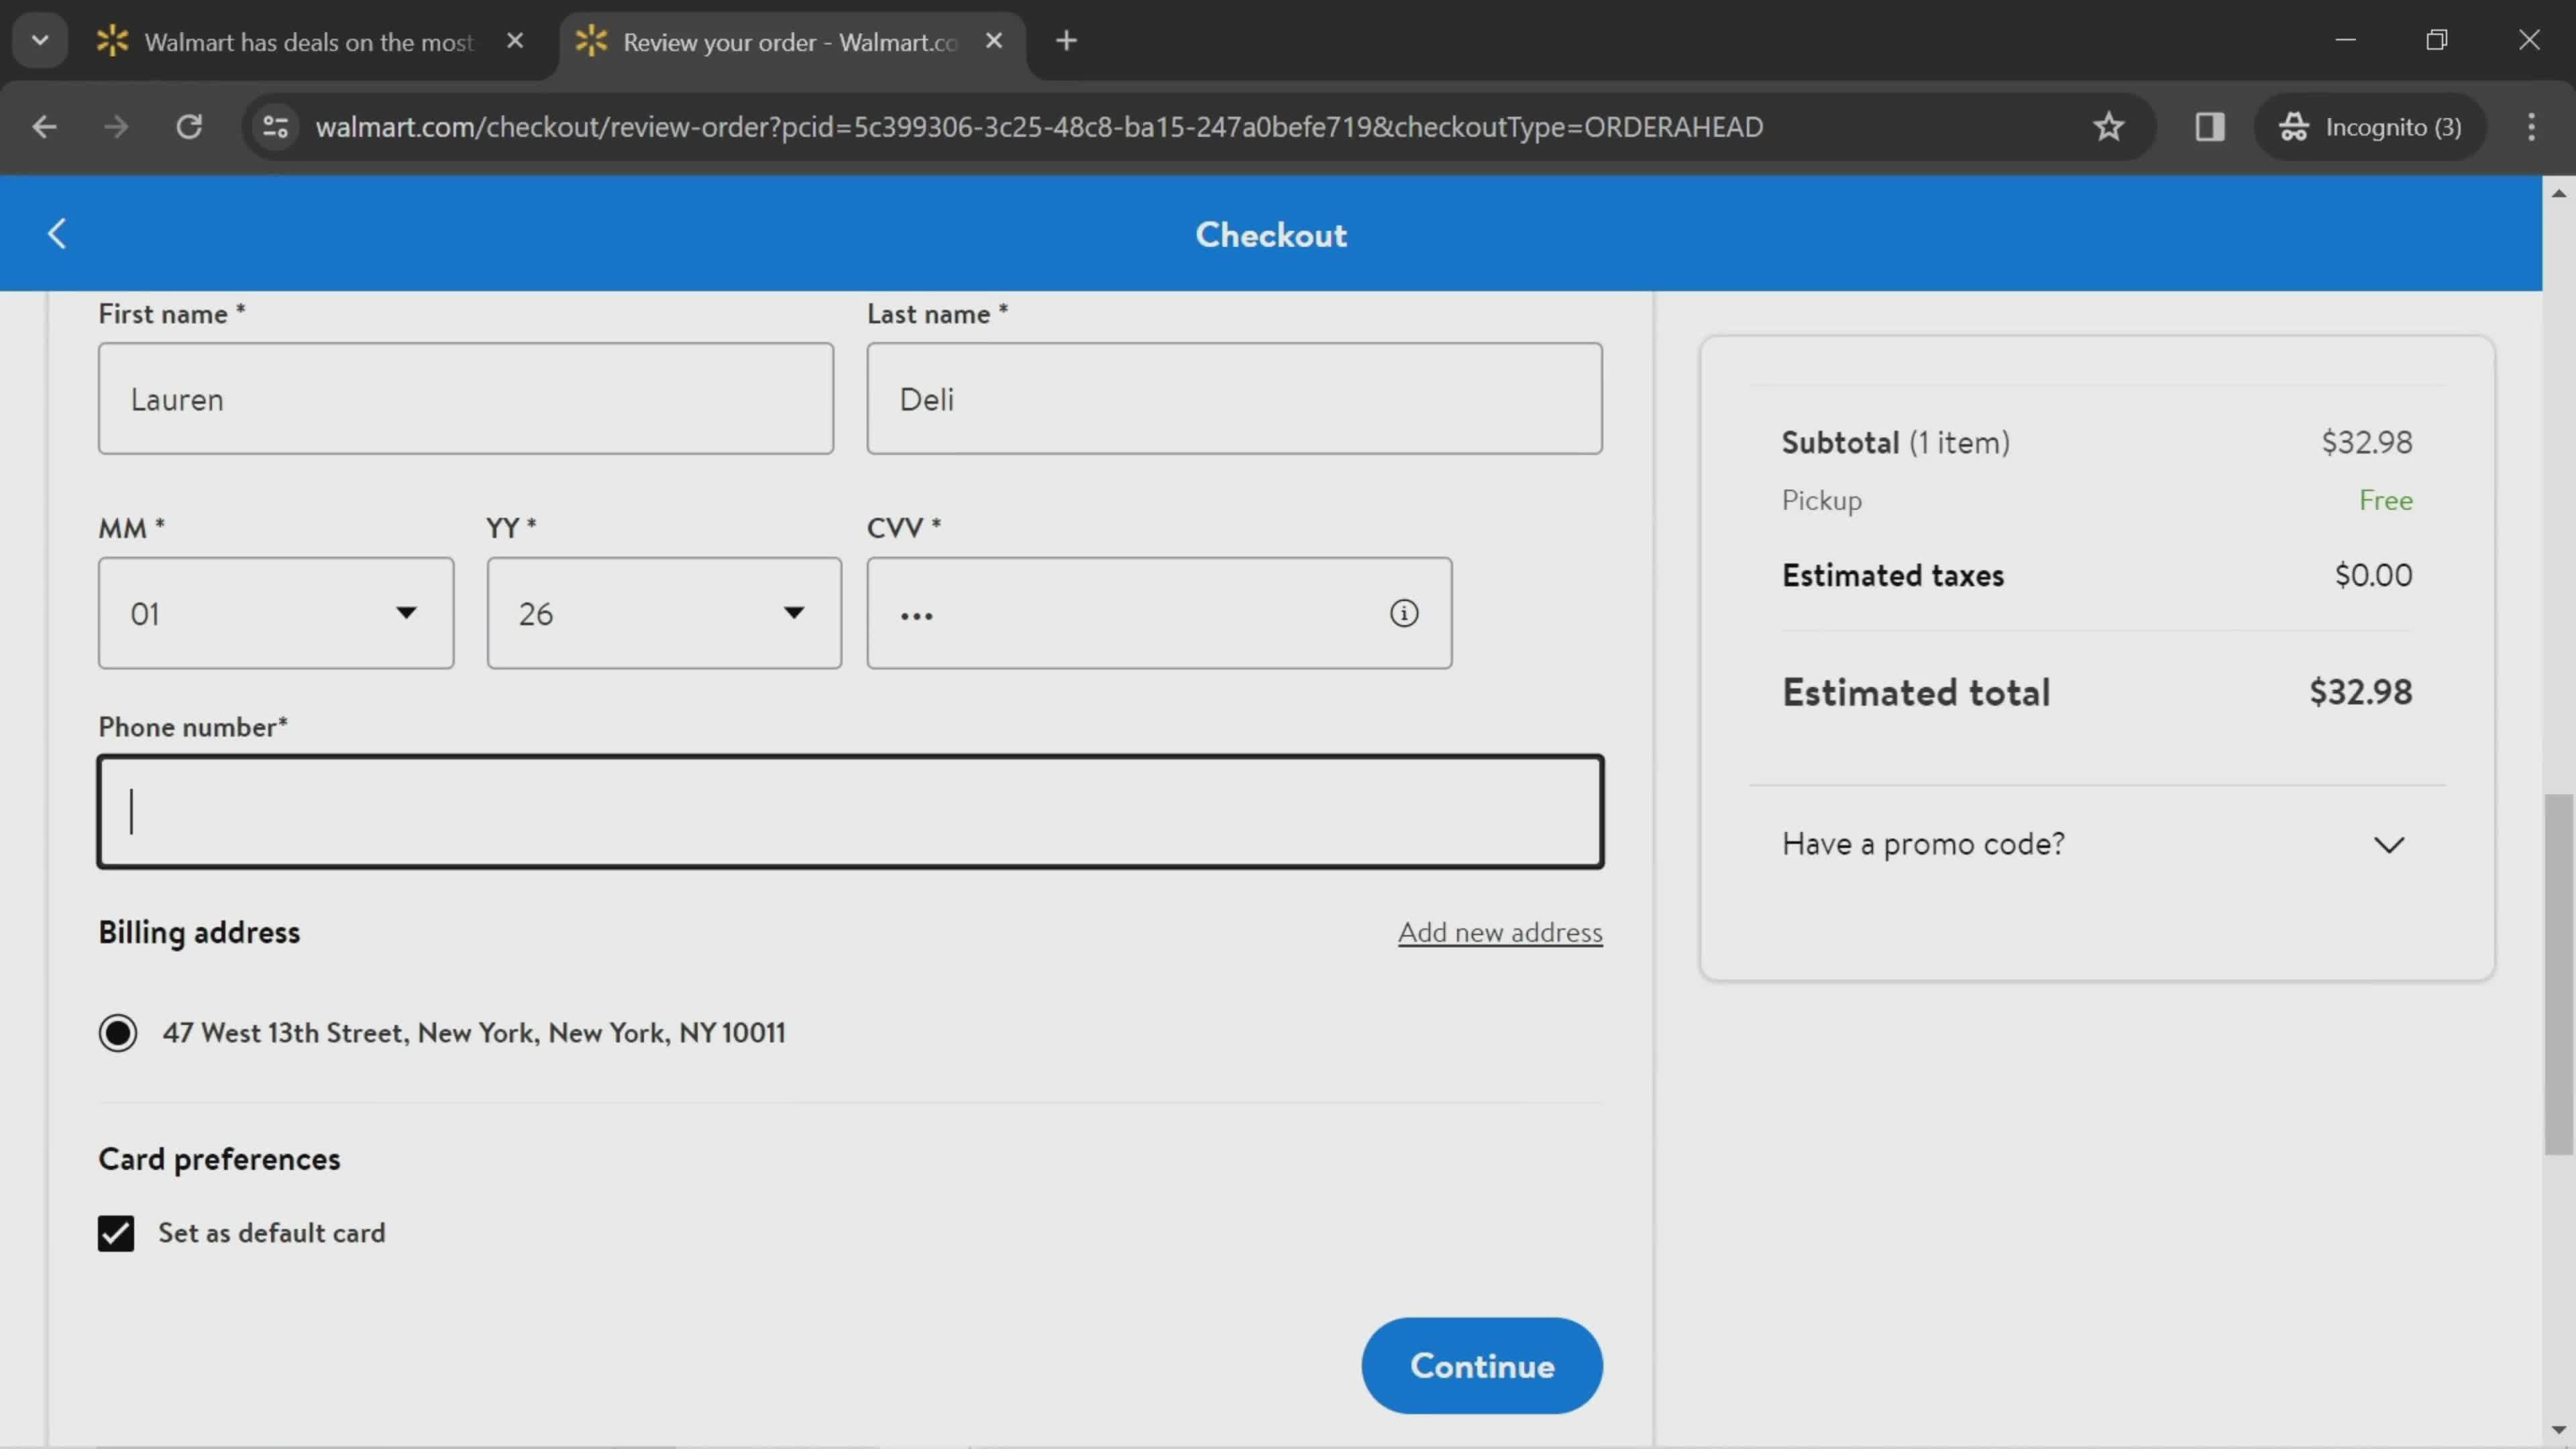
Task: Click the 'Estimated total' label
Action: [1916, 692]
